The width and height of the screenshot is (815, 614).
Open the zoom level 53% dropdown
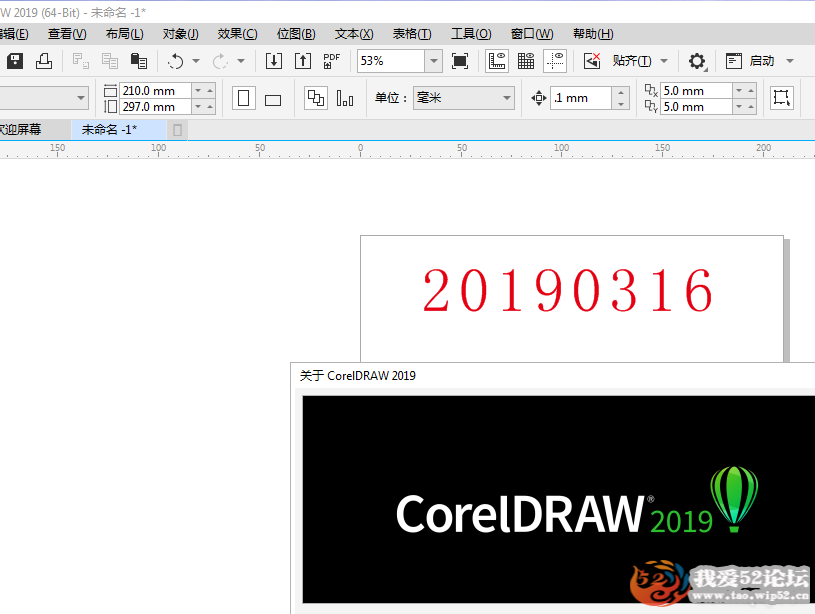coord(433,61)
